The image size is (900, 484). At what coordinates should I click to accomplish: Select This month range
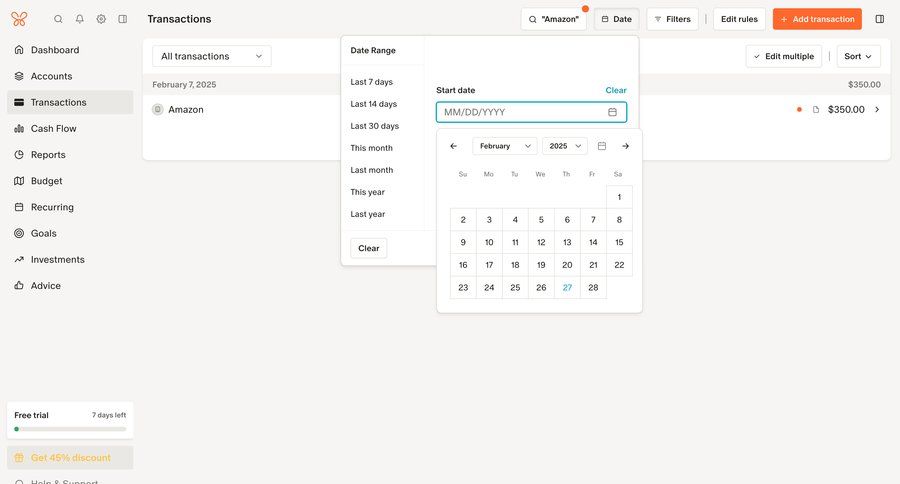pyautogui.click(x=371, y=148)
